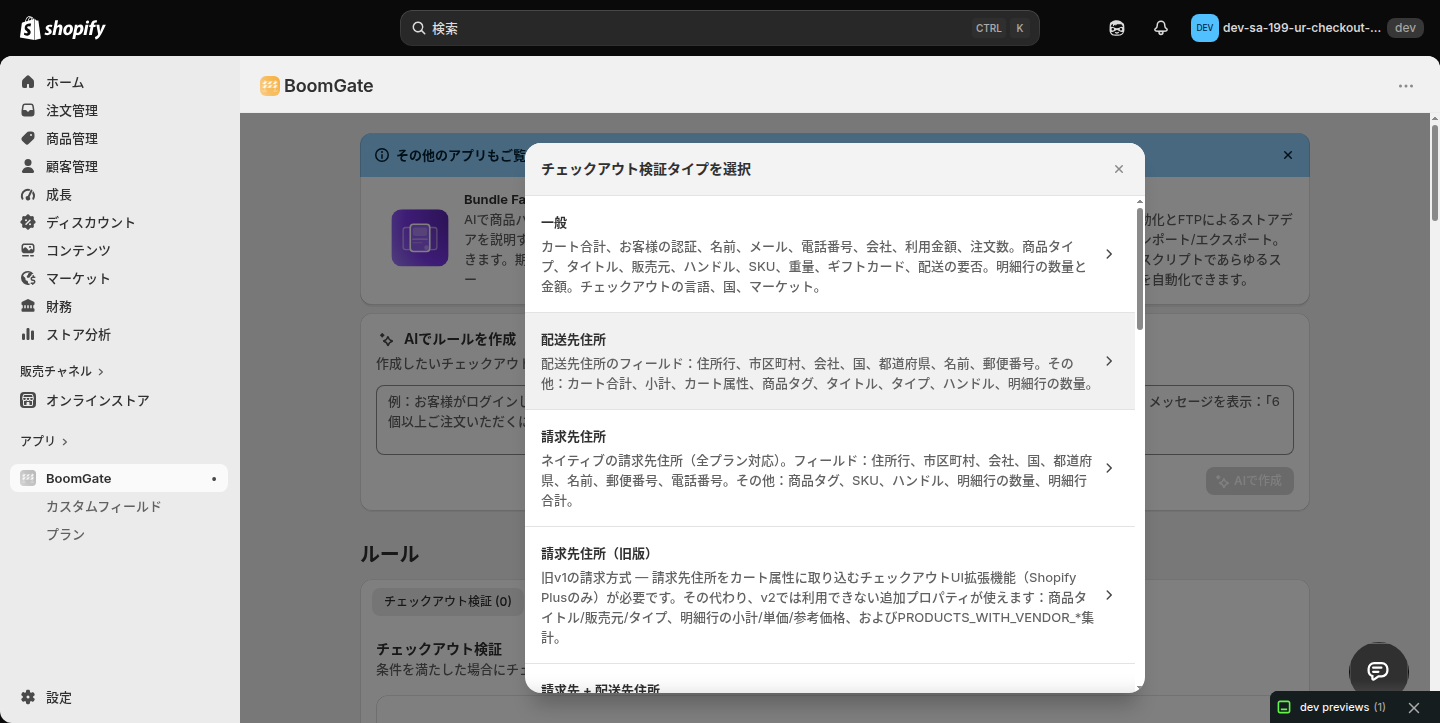Expand the 販売チャネル section
Screen dimensions: 1440x723
point(62,371)
